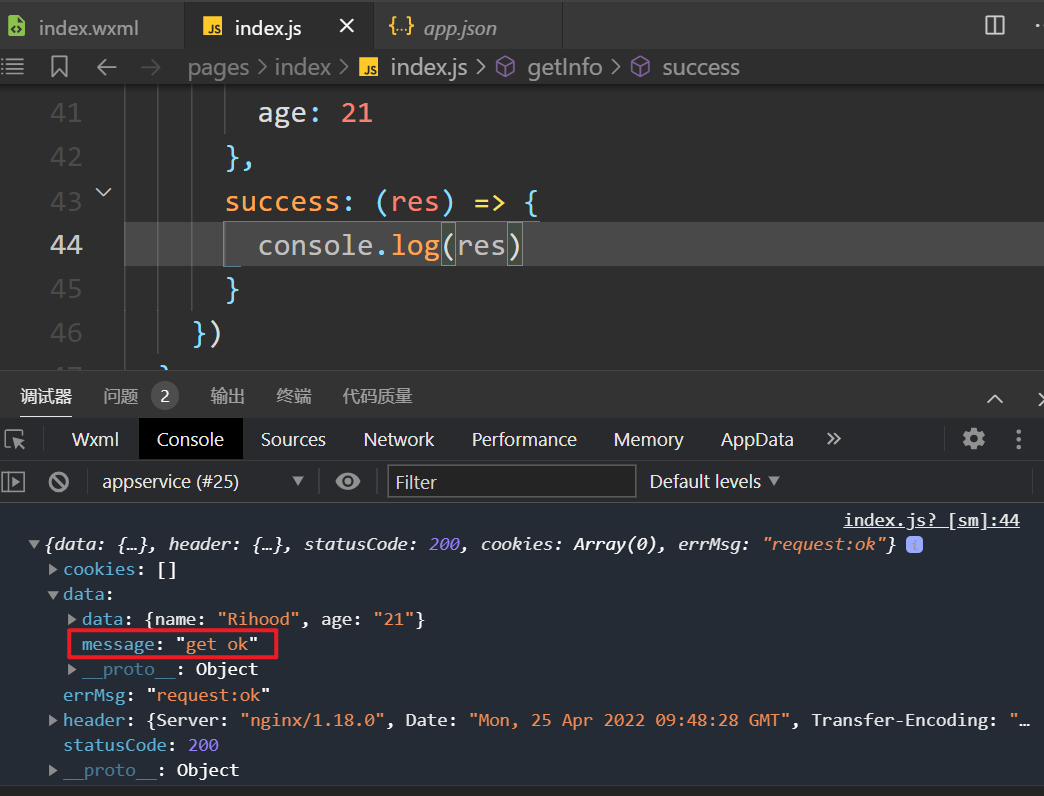Screen dimensions: 1044x796
Task: Click the age: 21 code line
Action: click(x=315, y=113)
